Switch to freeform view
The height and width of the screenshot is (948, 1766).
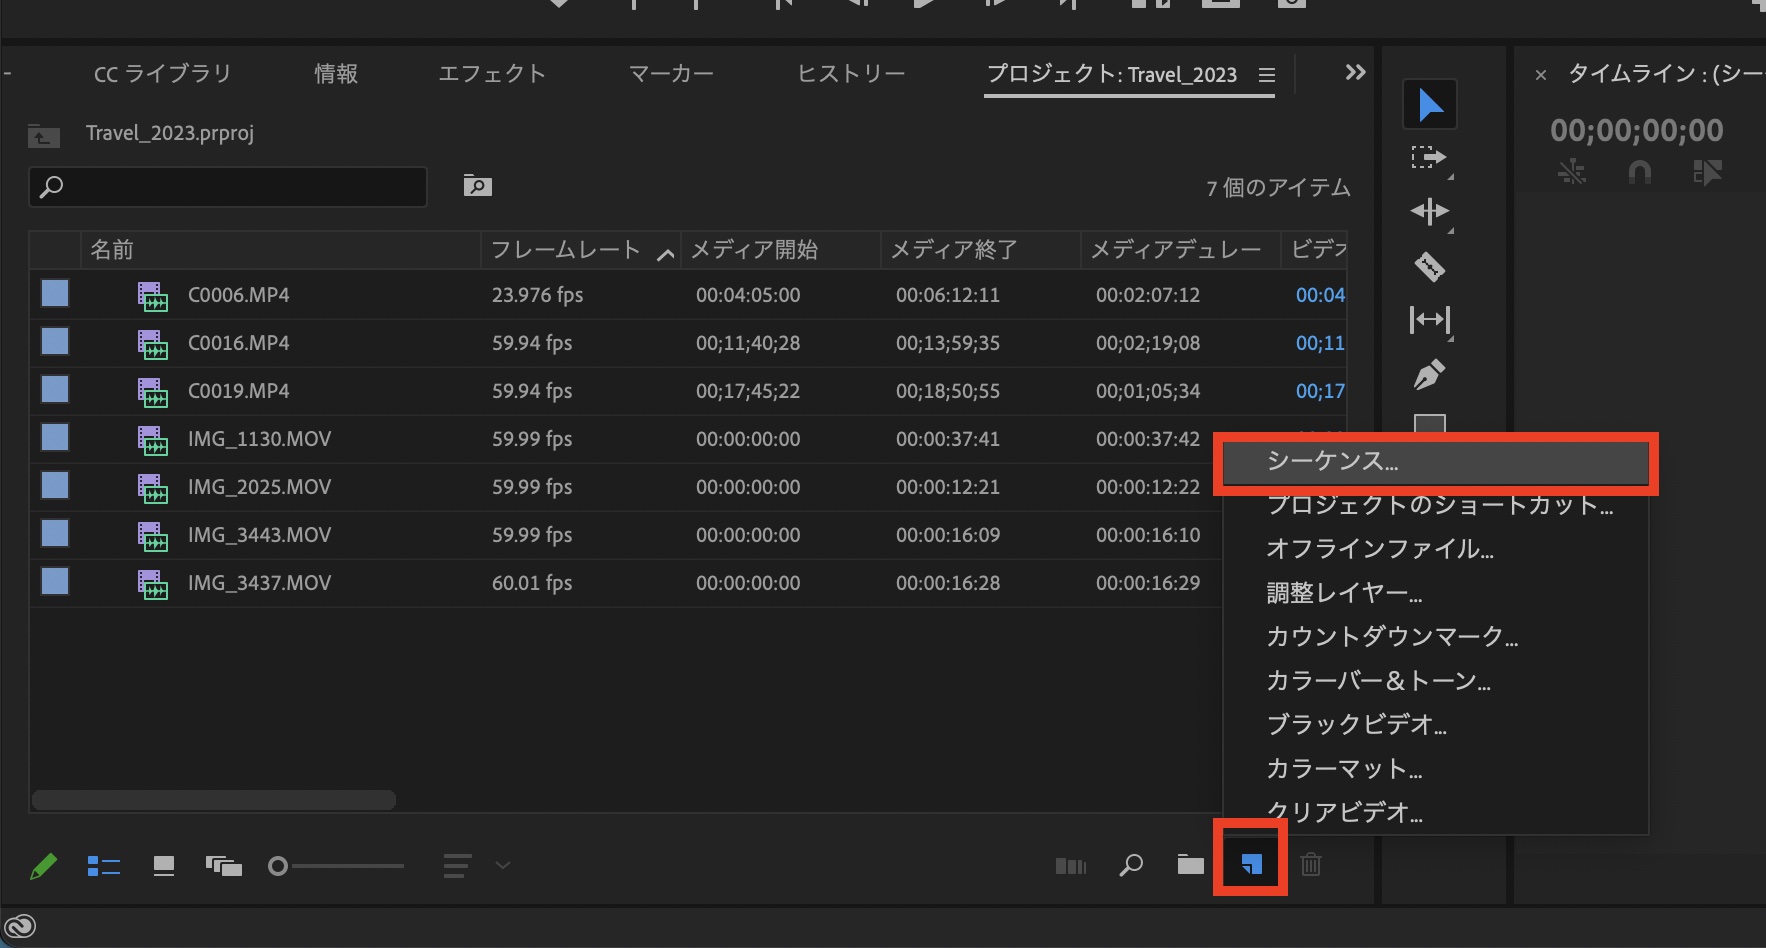coord(223,865)
